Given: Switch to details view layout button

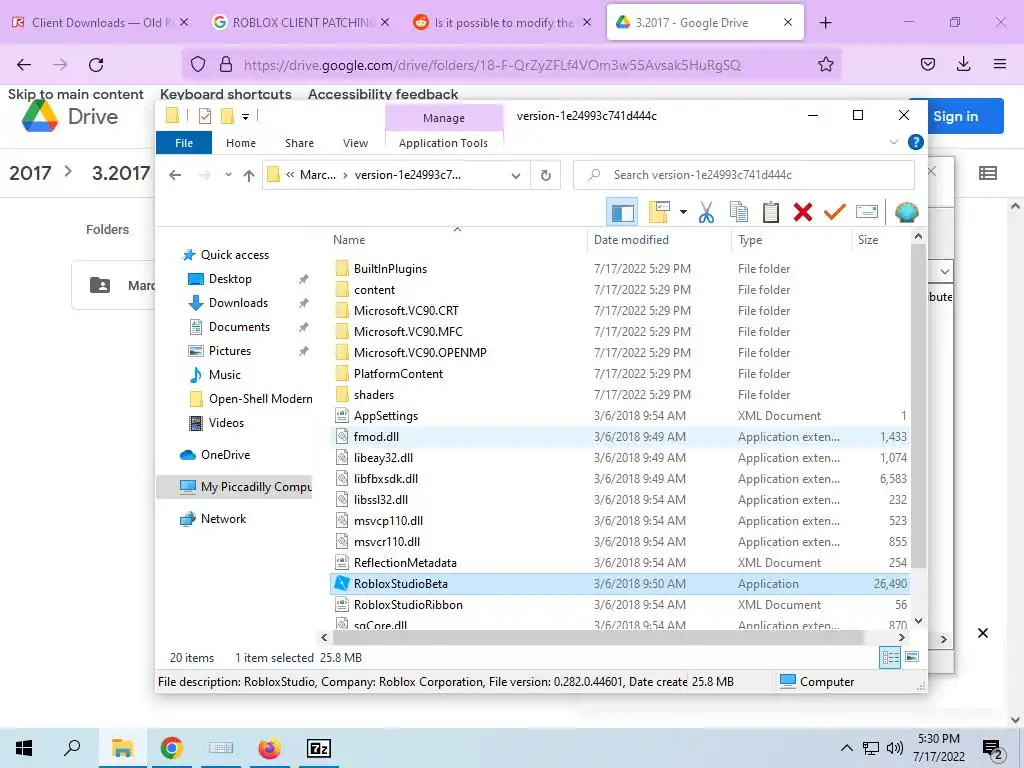Looking at the screenshot, I should pos(890,657).
